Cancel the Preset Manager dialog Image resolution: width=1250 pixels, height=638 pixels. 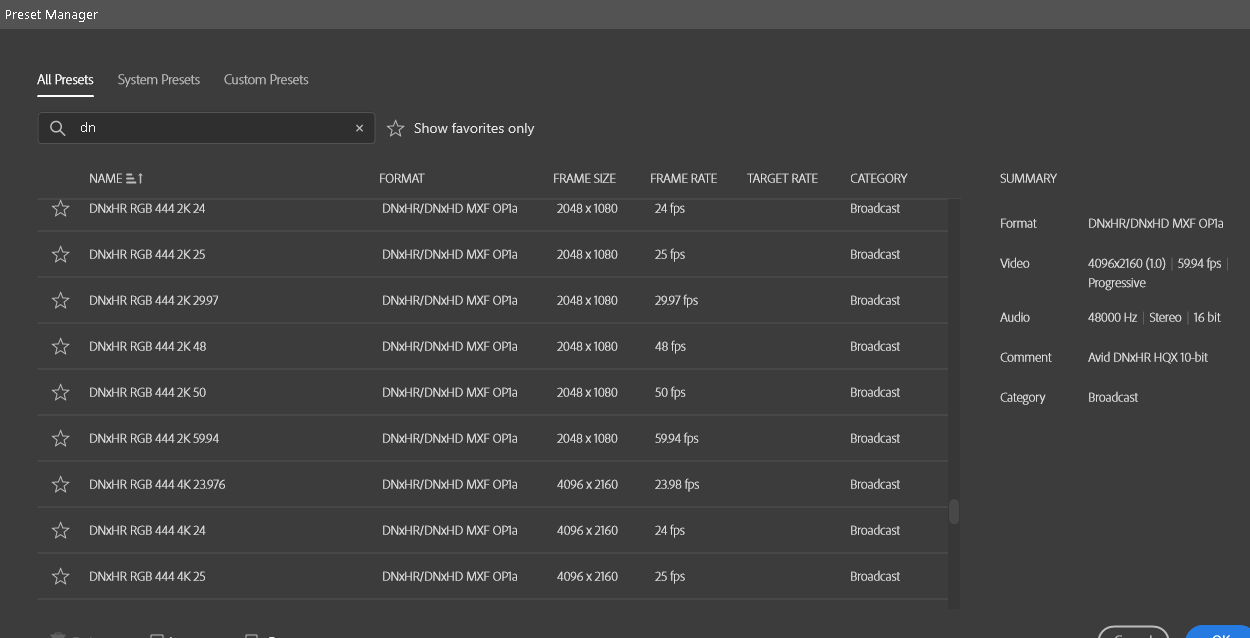[1133, 632]
